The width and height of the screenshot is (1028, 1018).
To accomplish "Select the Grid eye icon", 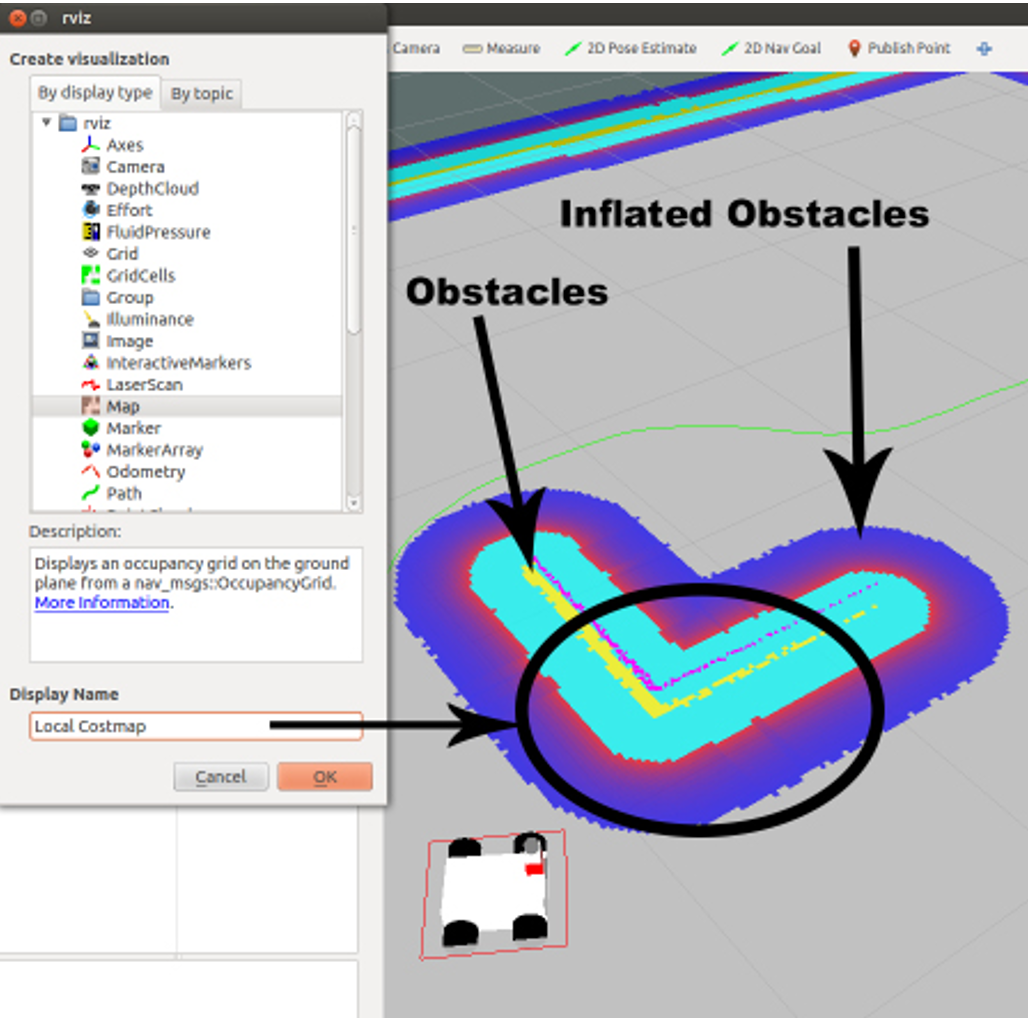I will [90, 254].
